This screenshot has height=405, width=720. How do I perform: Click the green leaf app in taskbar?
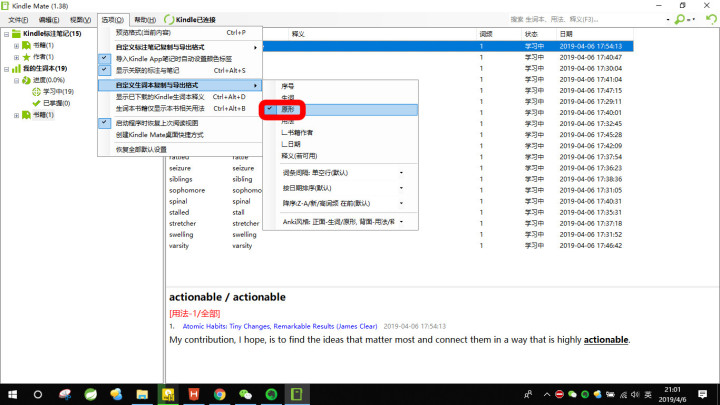90,394
